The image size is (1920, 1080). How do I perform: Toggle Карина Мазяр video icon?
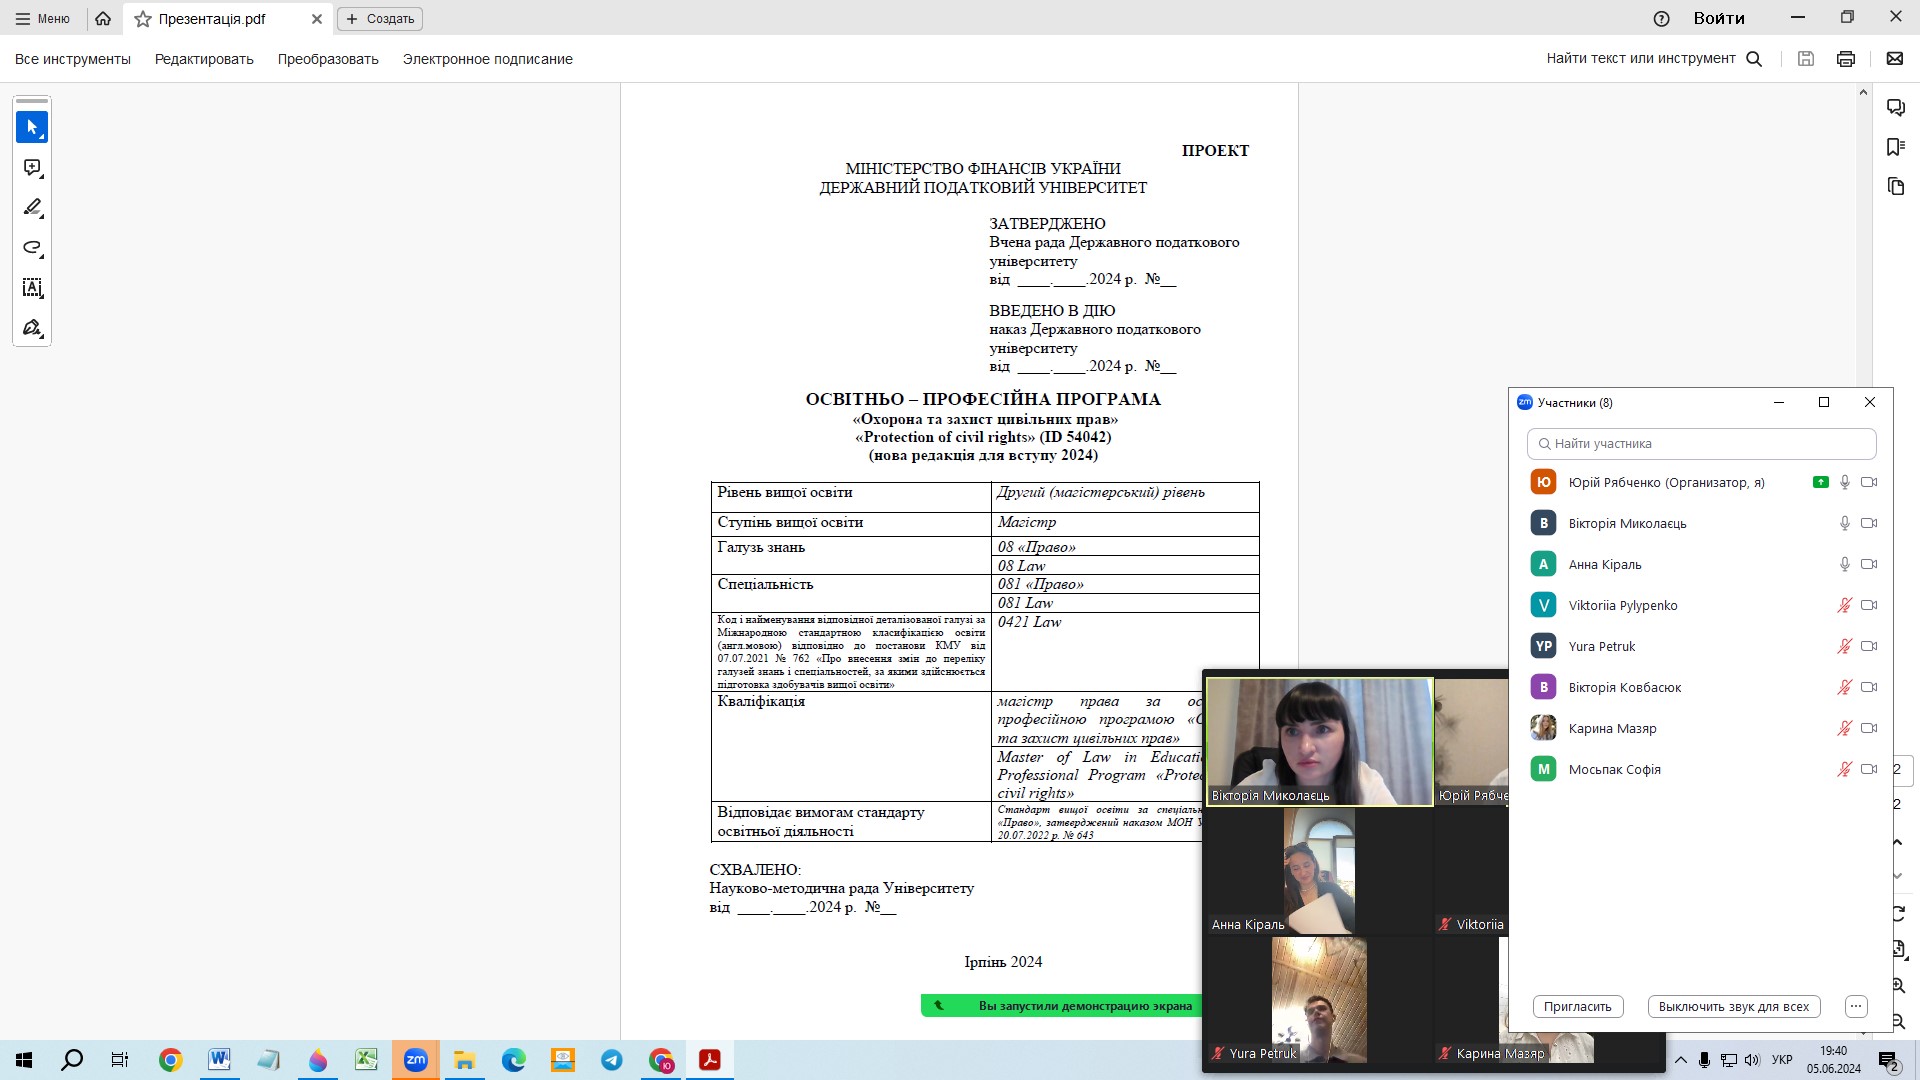click(1869, 728)
